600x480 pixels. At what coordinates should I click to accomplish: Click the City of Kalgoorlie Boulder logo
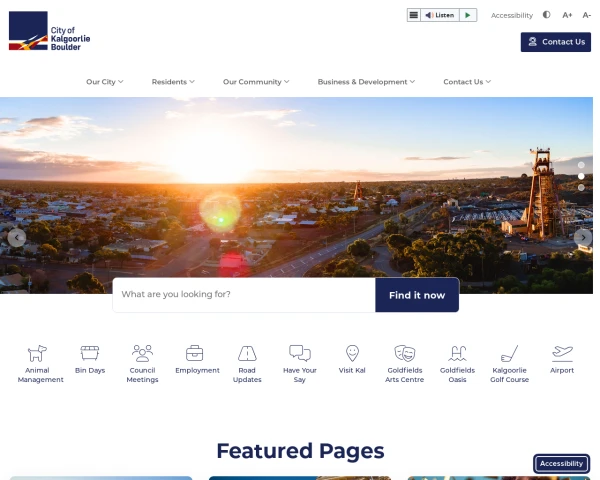pos(49,31)
